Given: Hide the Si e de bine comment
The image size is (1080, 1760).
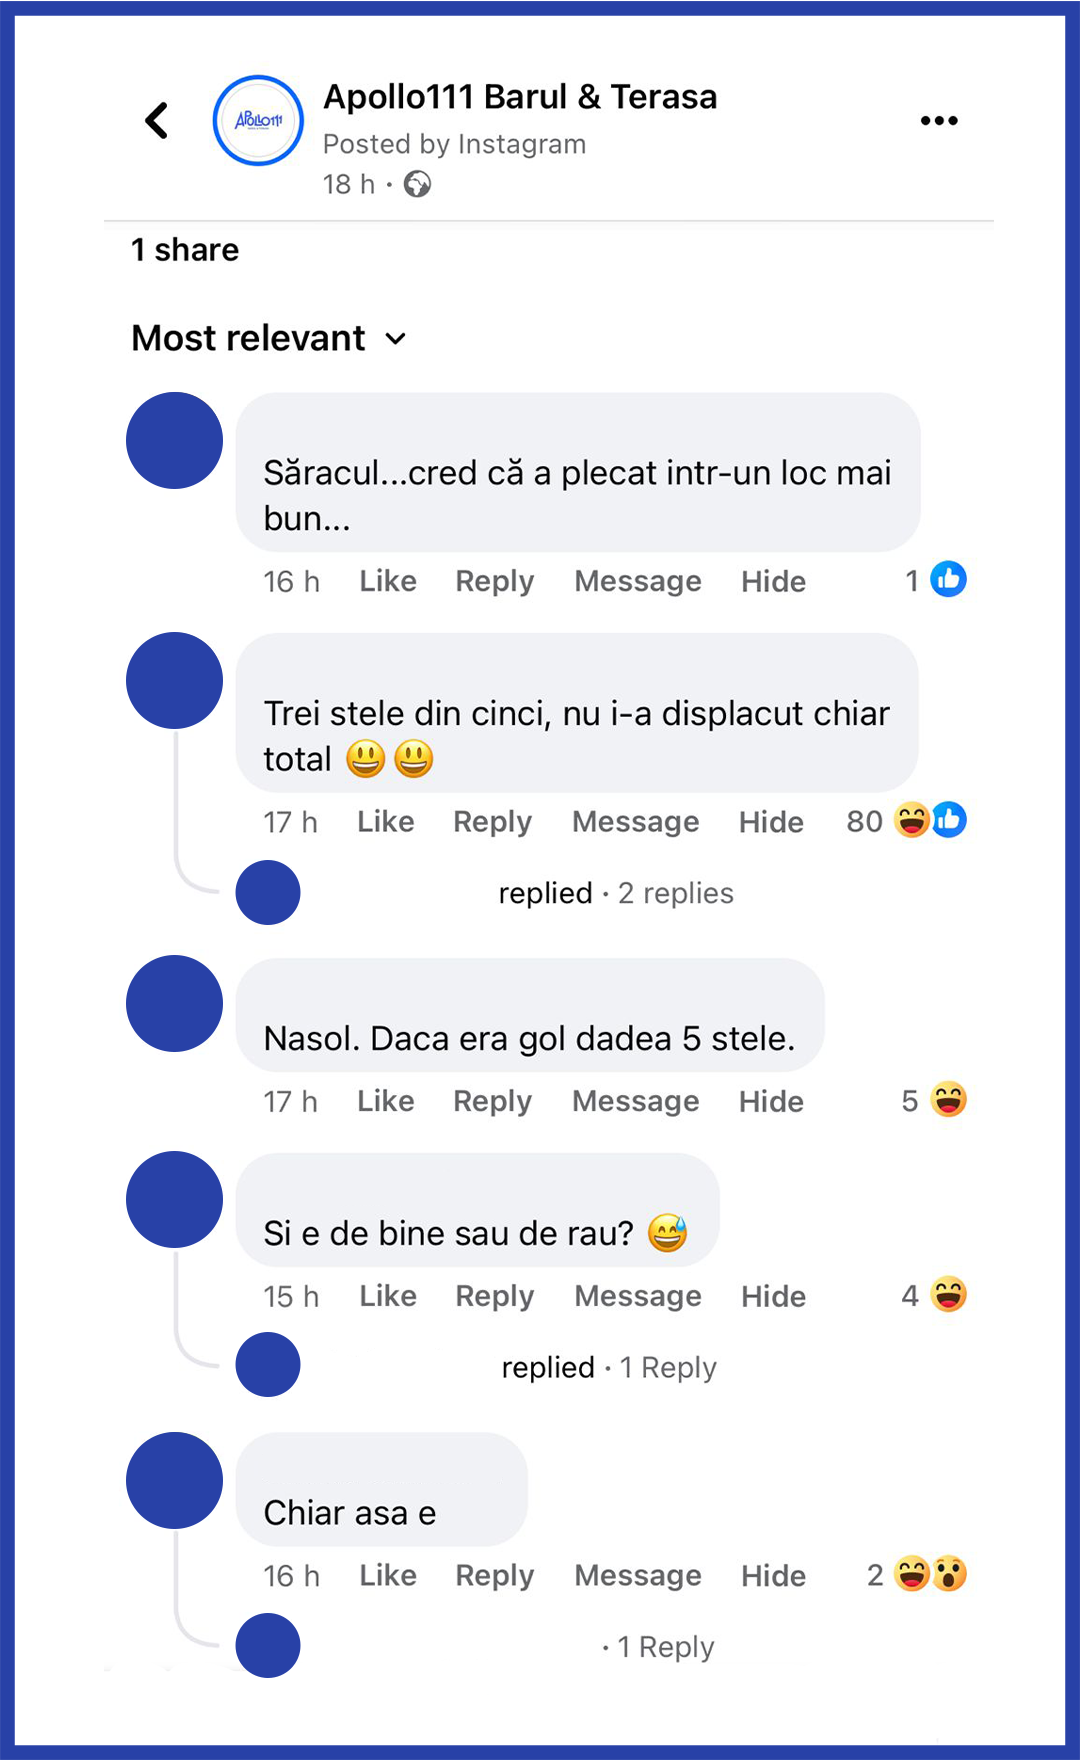Looking at the screenshot, I should point(773,1296).
